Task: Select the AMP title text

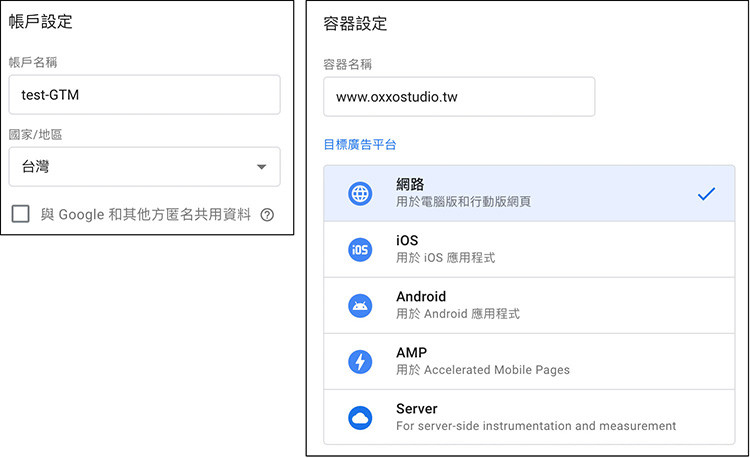Action: 411,353
